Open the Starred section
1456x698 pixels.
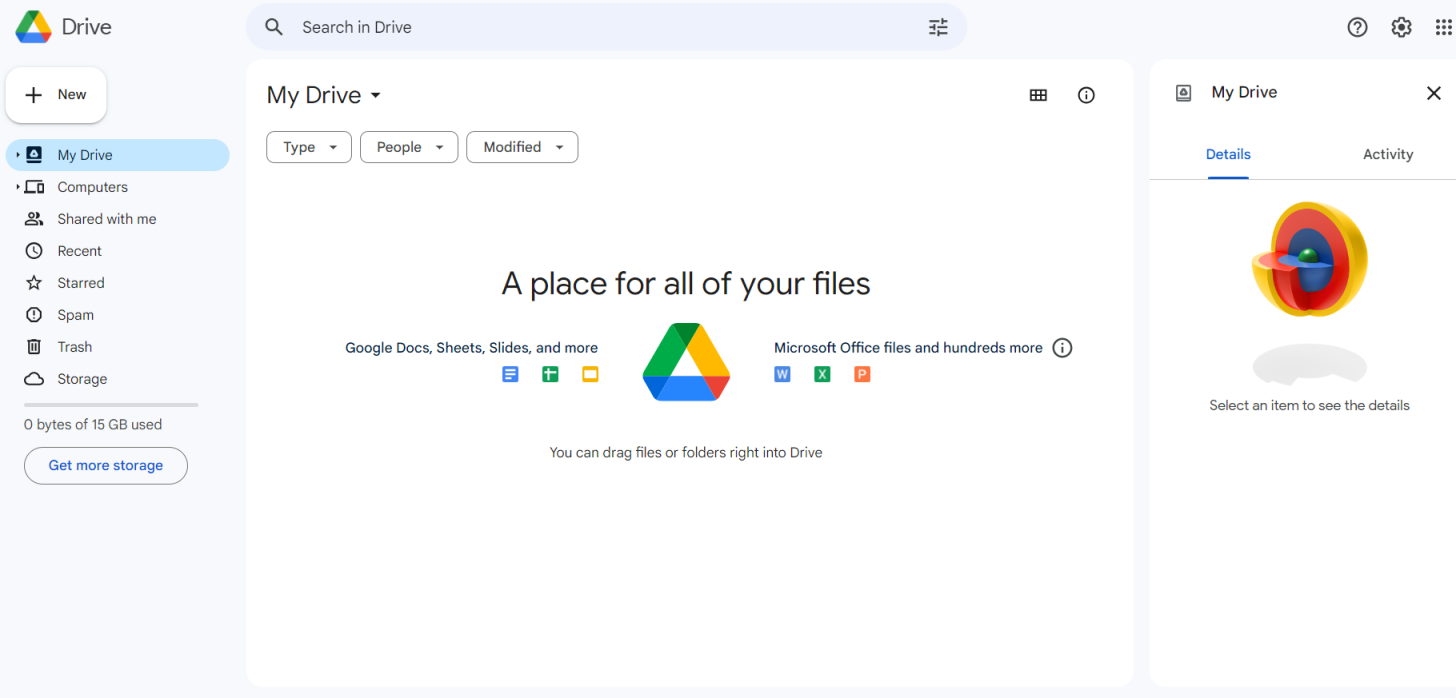click(80, 283)
